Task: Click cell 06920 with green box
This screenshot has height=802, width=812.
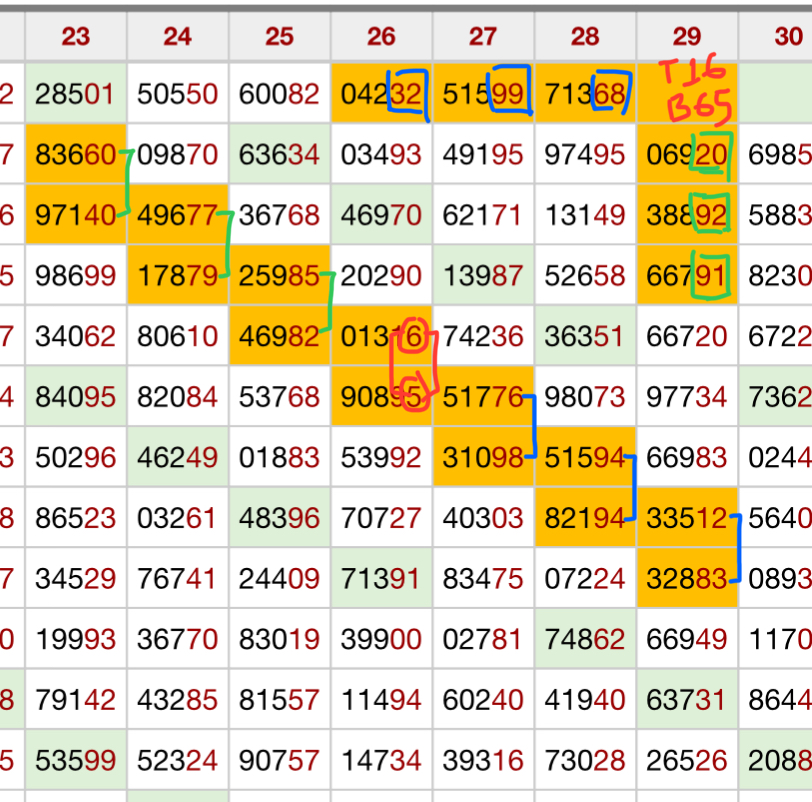Action: (687, 154)
